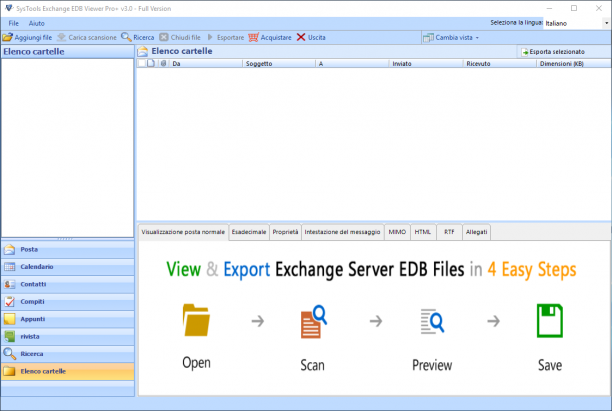Open the Allegati tab
The height and width of the screenshot is (411, 612).
[x=477, y=232]
